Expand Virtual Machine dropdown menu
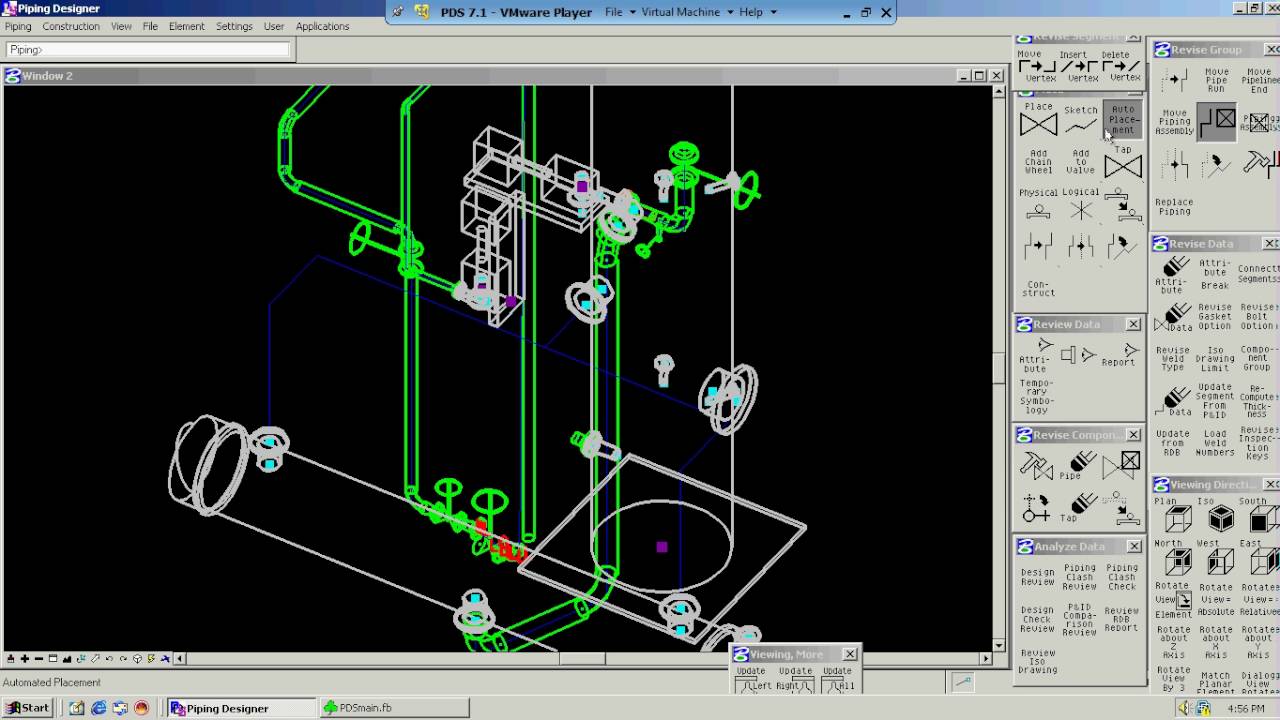The width and height of the screenshot is (1280, 720). click(688, 12)
